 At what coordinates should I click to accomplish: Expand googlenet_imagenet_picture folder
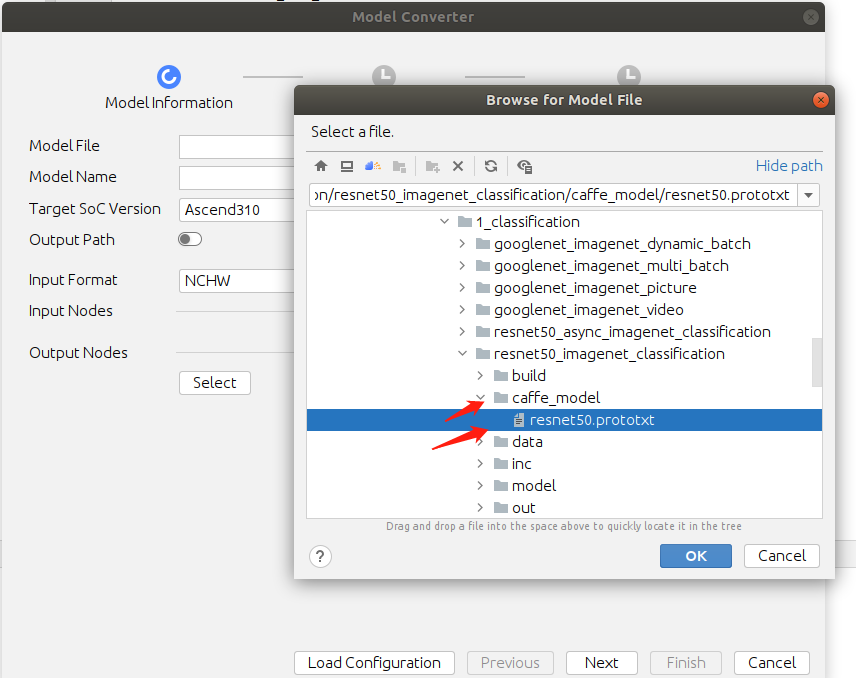coord(462,288)
